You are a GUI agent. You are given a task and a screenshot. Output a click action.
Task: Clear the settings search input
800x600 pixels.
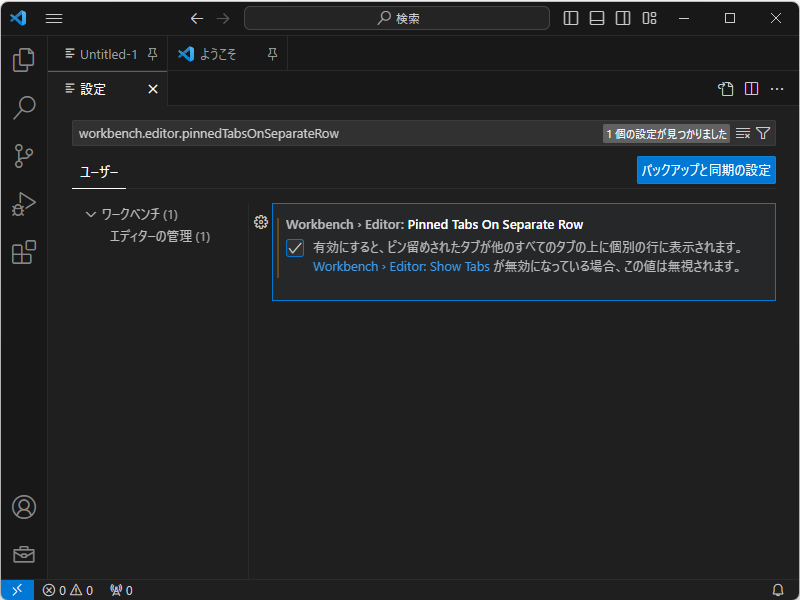(742, 133)
